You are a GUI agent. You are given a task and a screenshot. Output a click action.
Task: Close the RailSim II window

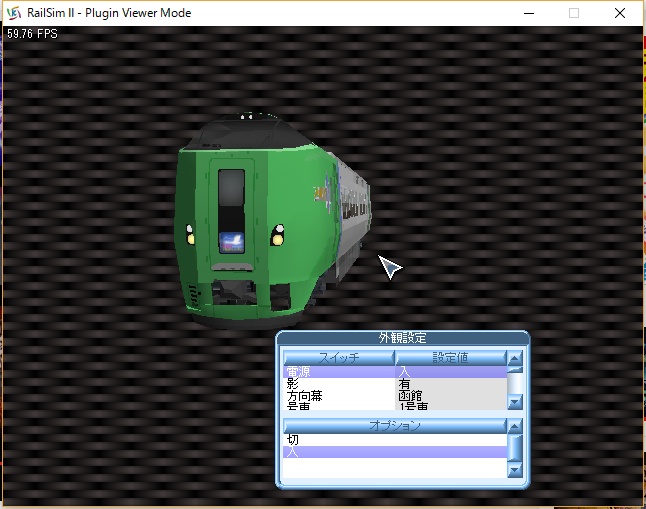click(x=620, y=13)
